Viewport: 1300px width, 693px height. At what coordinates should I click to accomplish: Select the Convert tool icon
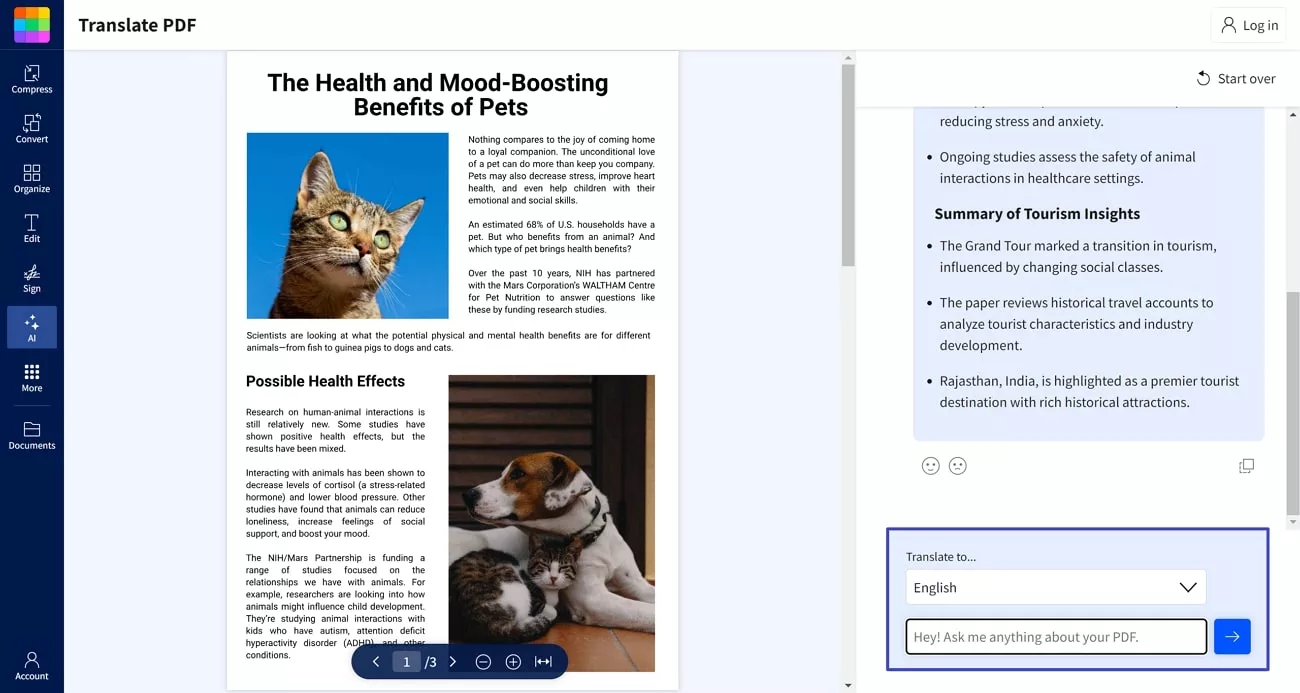[32, 128]
